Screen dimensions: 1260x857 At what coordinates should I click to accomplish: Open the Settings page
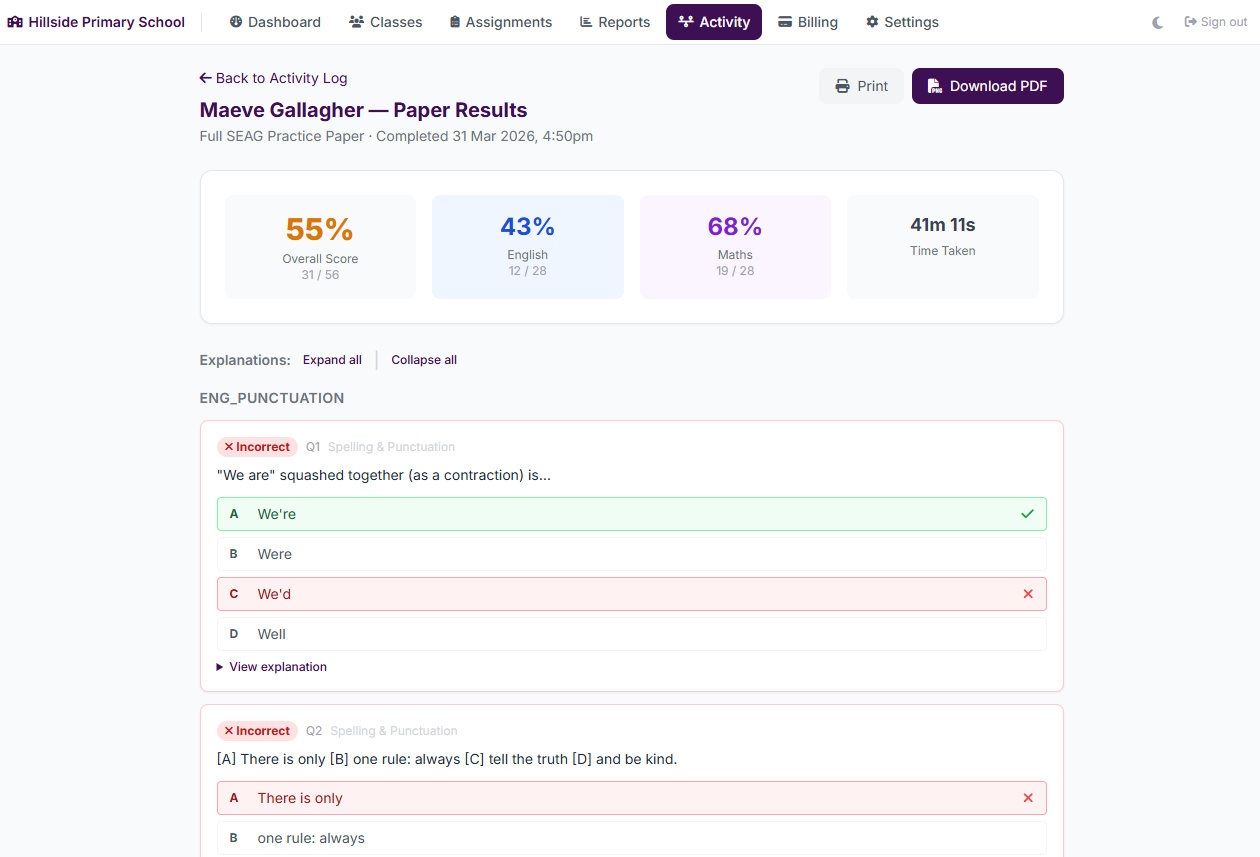902,22
